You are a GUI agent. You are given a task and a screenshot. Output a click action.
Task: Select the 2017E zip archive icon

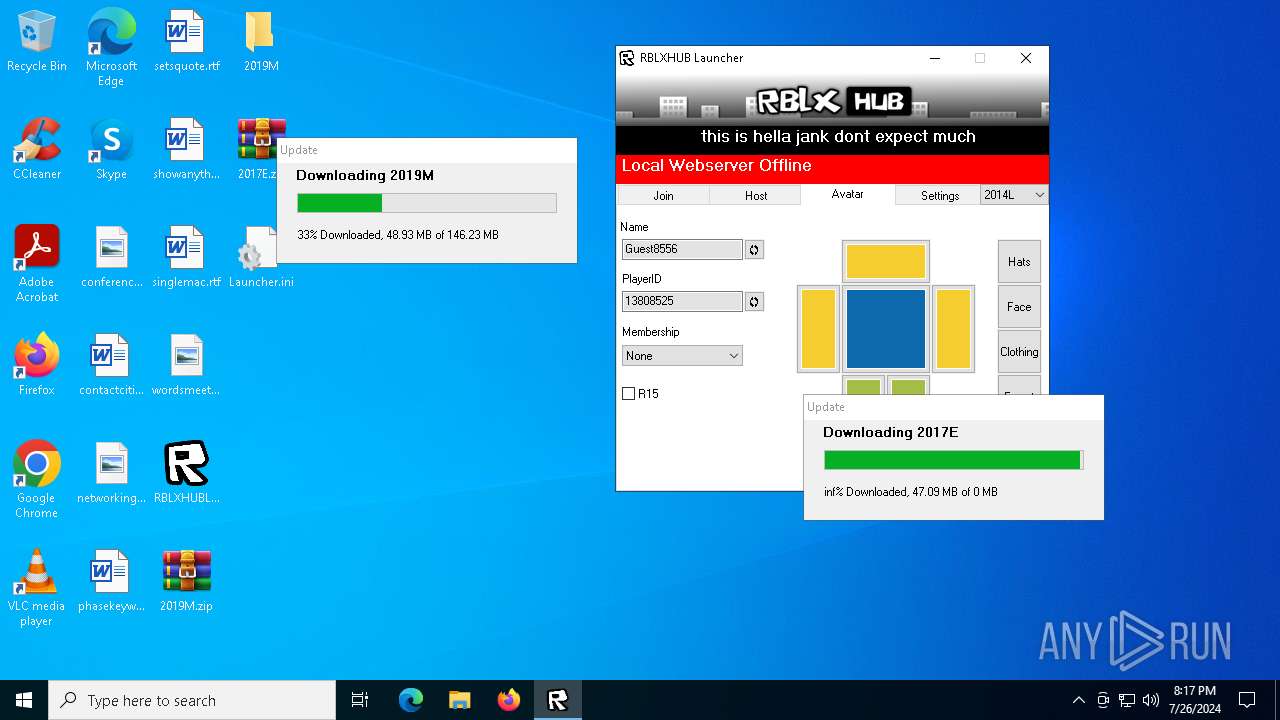pos(258,150)
